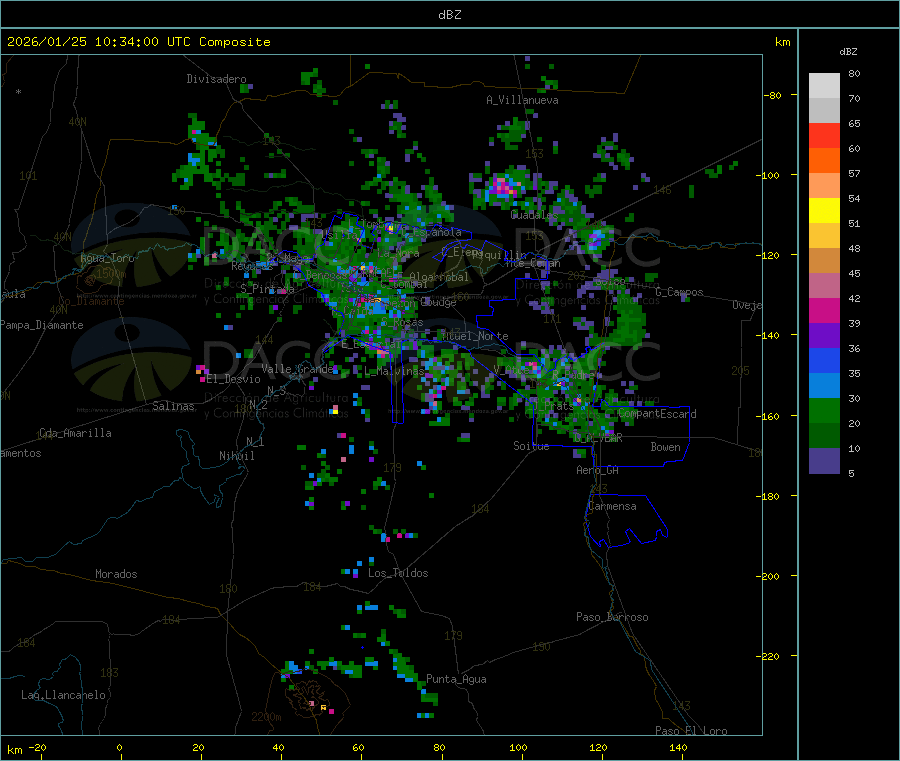900x761 pixels.
Task: Click the 'Paso_Barroso' map label
Action: tap(612, 617)
